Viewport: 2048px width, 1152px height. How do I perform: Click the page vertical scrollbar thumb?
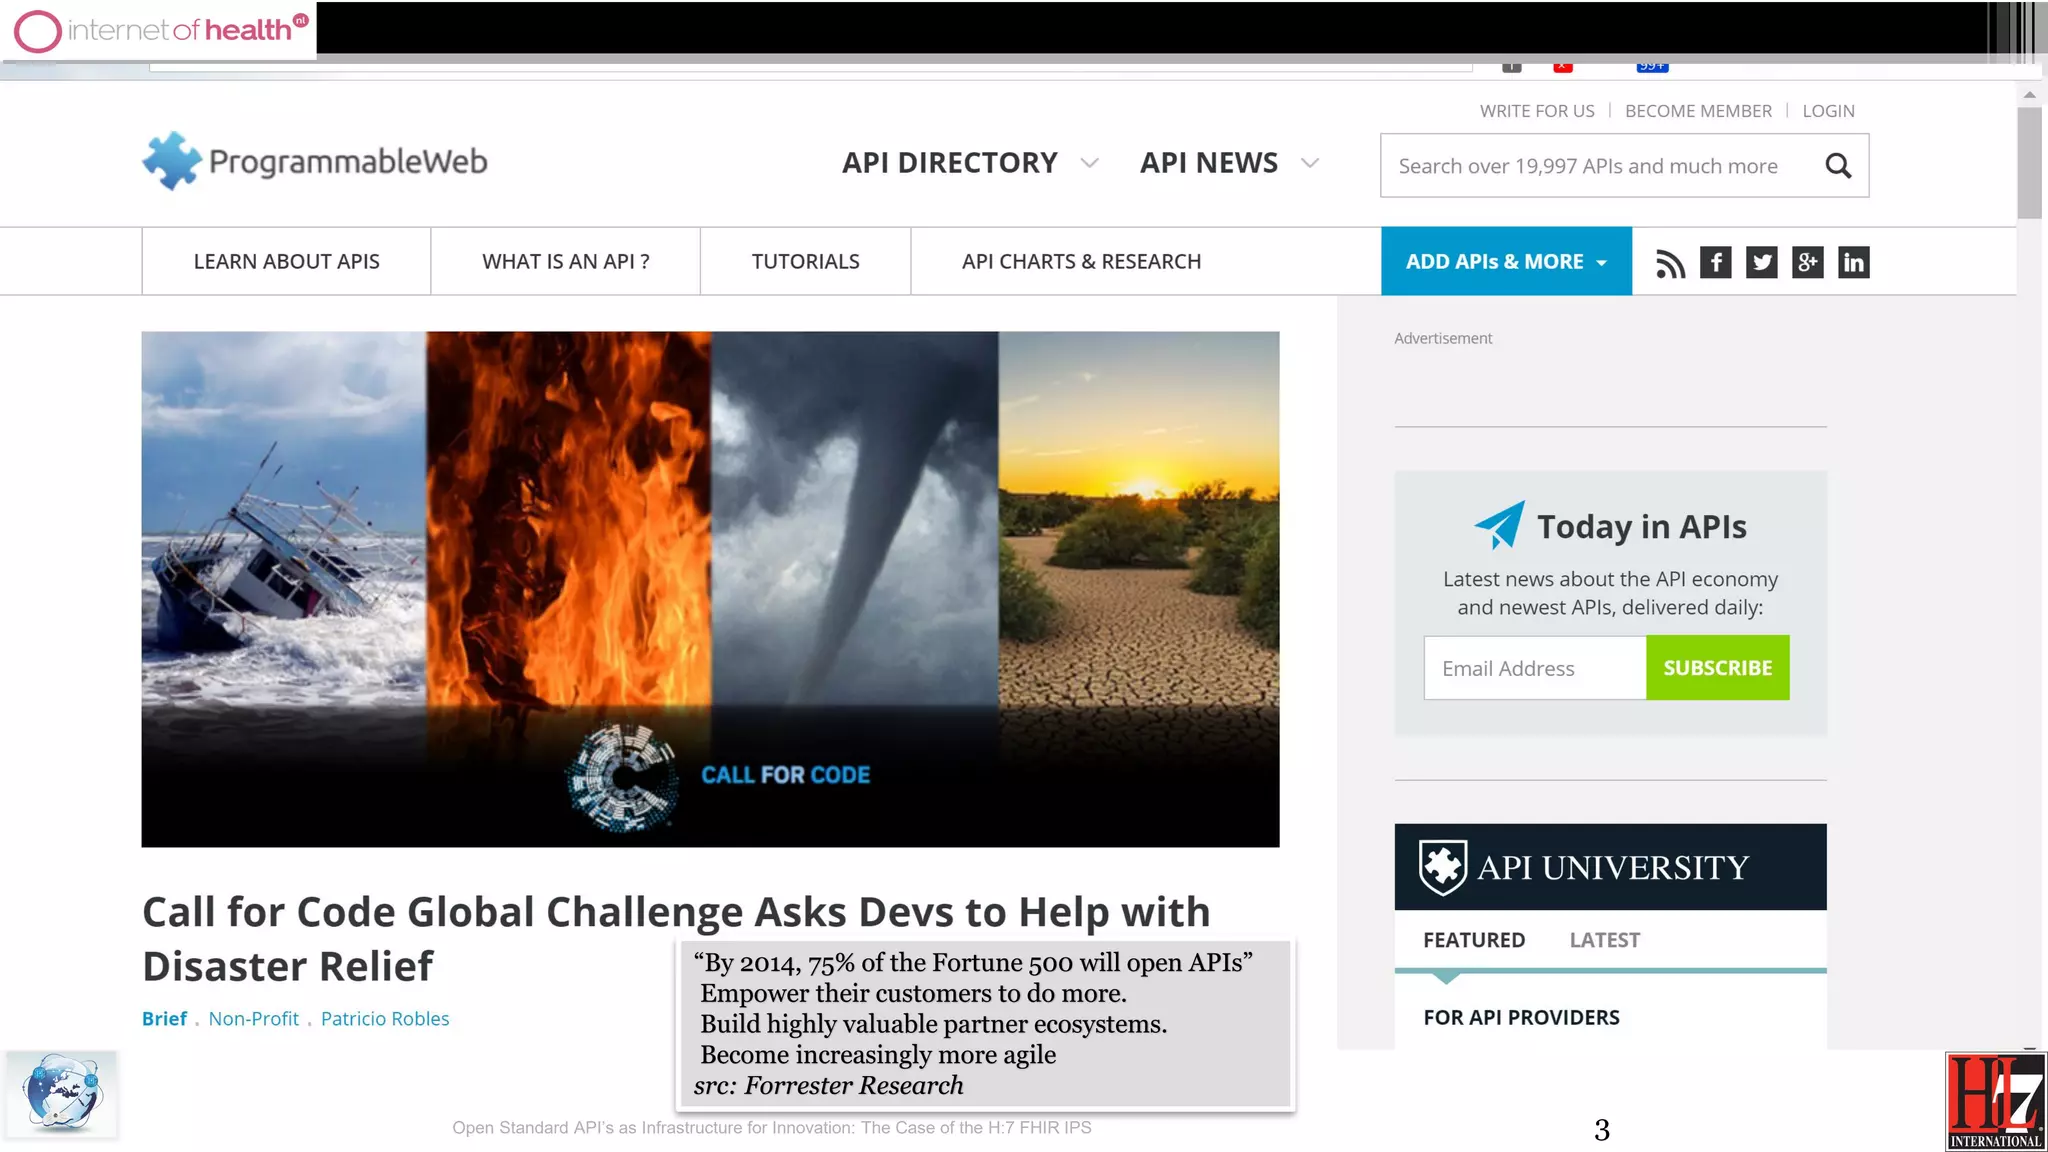tap(2029, 163)
